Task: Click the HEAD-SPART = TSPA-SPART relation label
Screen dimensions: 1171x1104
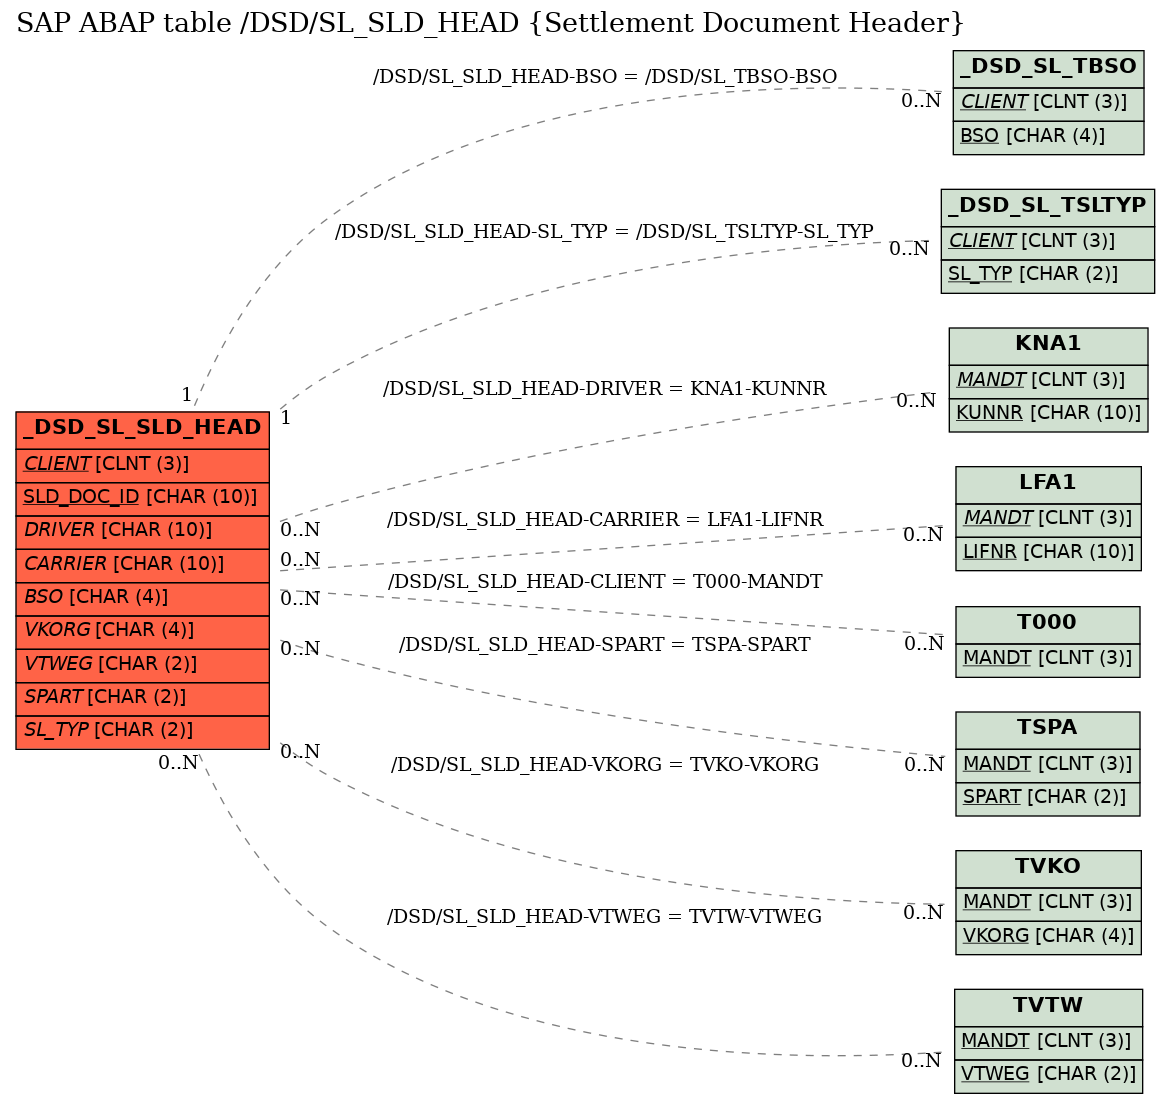Action: pyautogui.click(x=604, y=645)
